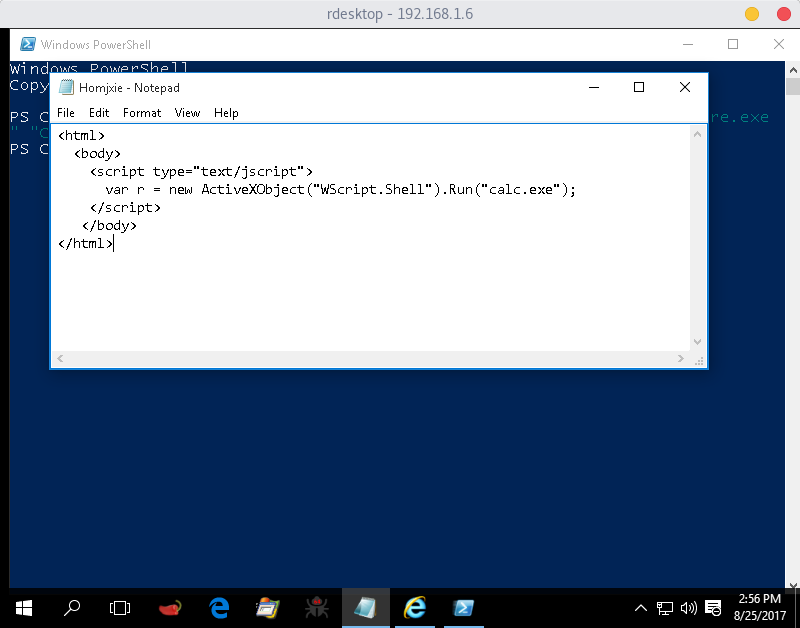Open the network status tray icon
800x628 pixels.
tap(664, 608)
